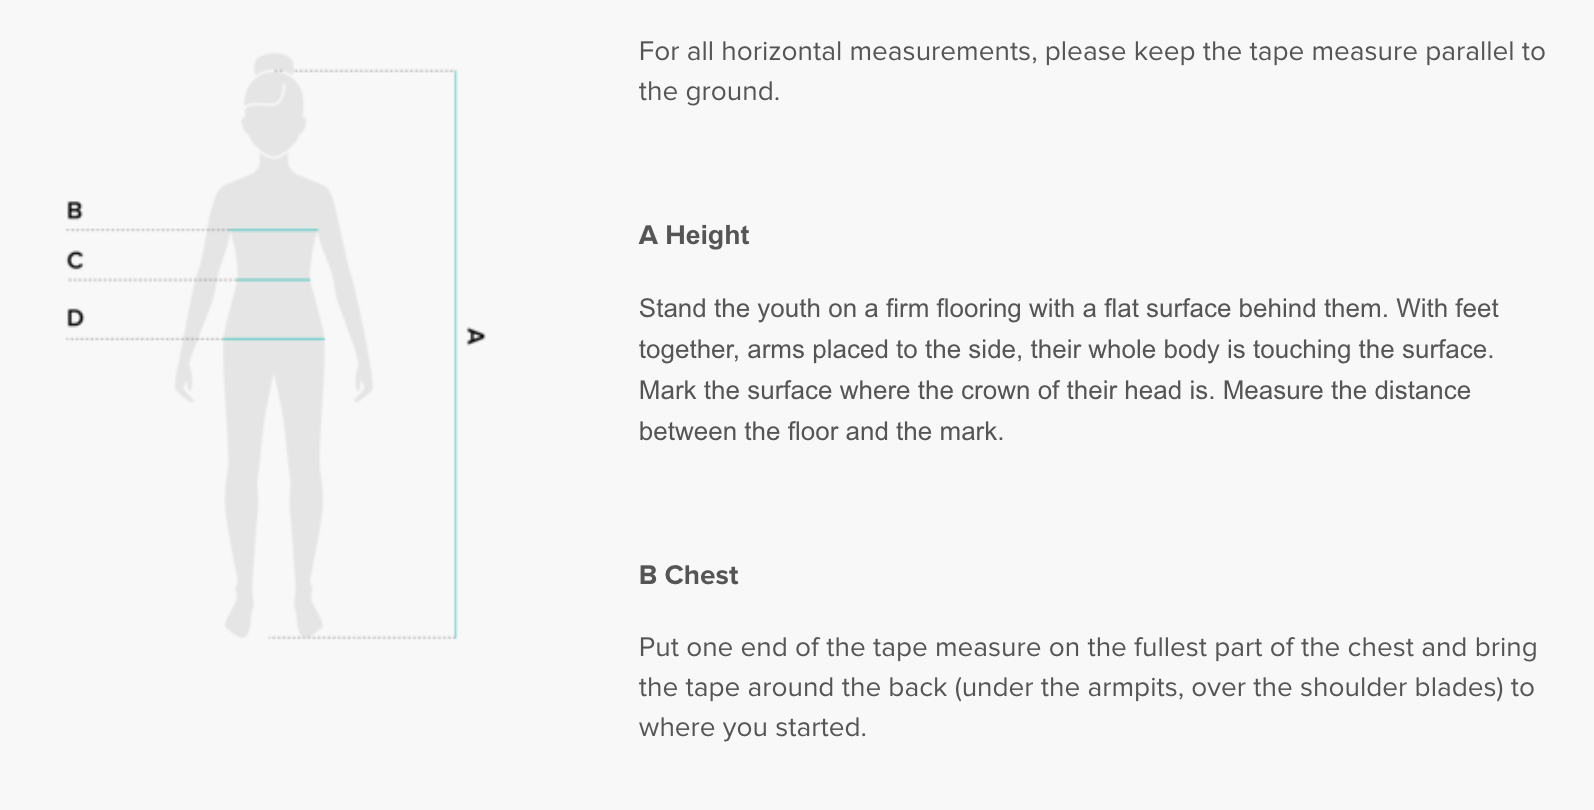This screenshot has height=810, width=1594.
Task: Click the "A Height" heading
Action: click(694, 235)
